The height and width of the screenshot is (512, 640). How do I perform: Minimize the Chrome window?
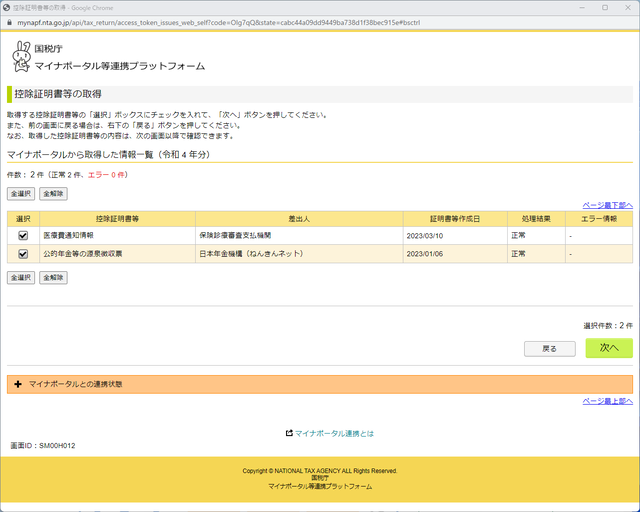pos(582,8)
